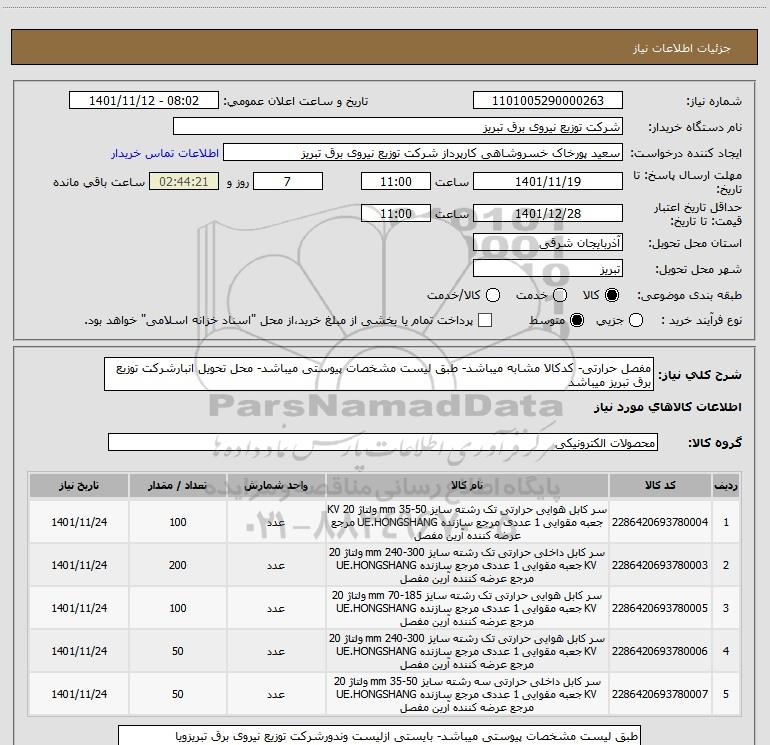Select item code 2286420693780003
Screen dimensions: 770x745
[660, 565]
